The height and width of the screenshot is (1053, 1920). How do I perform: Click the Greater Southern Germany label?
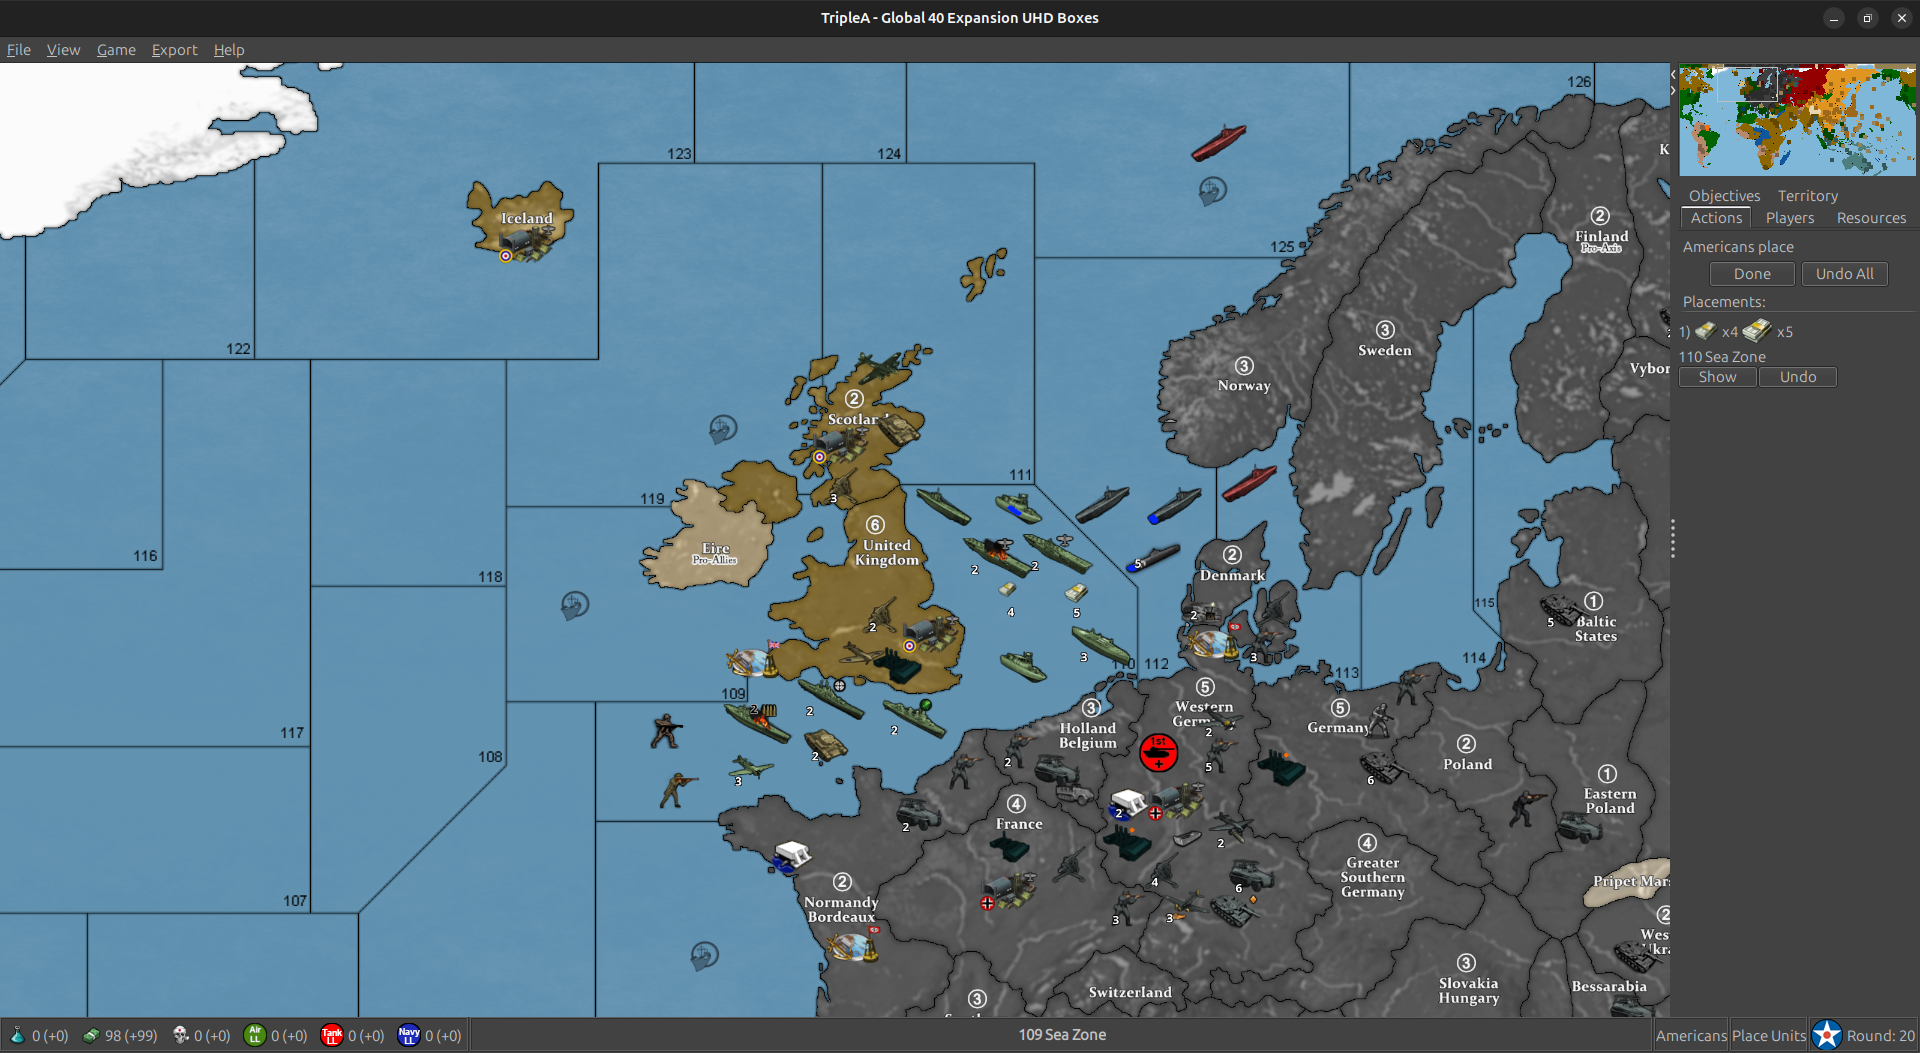[1372, 877]
